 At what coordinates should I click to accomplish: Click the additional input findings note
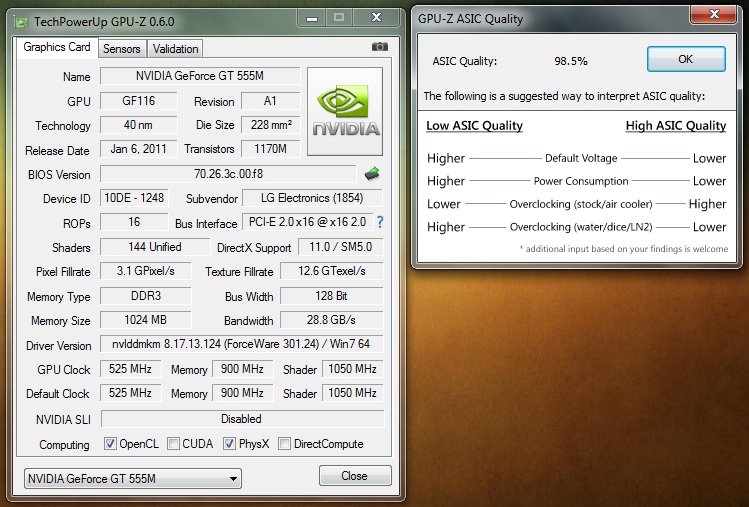click(x=624, y=249)
